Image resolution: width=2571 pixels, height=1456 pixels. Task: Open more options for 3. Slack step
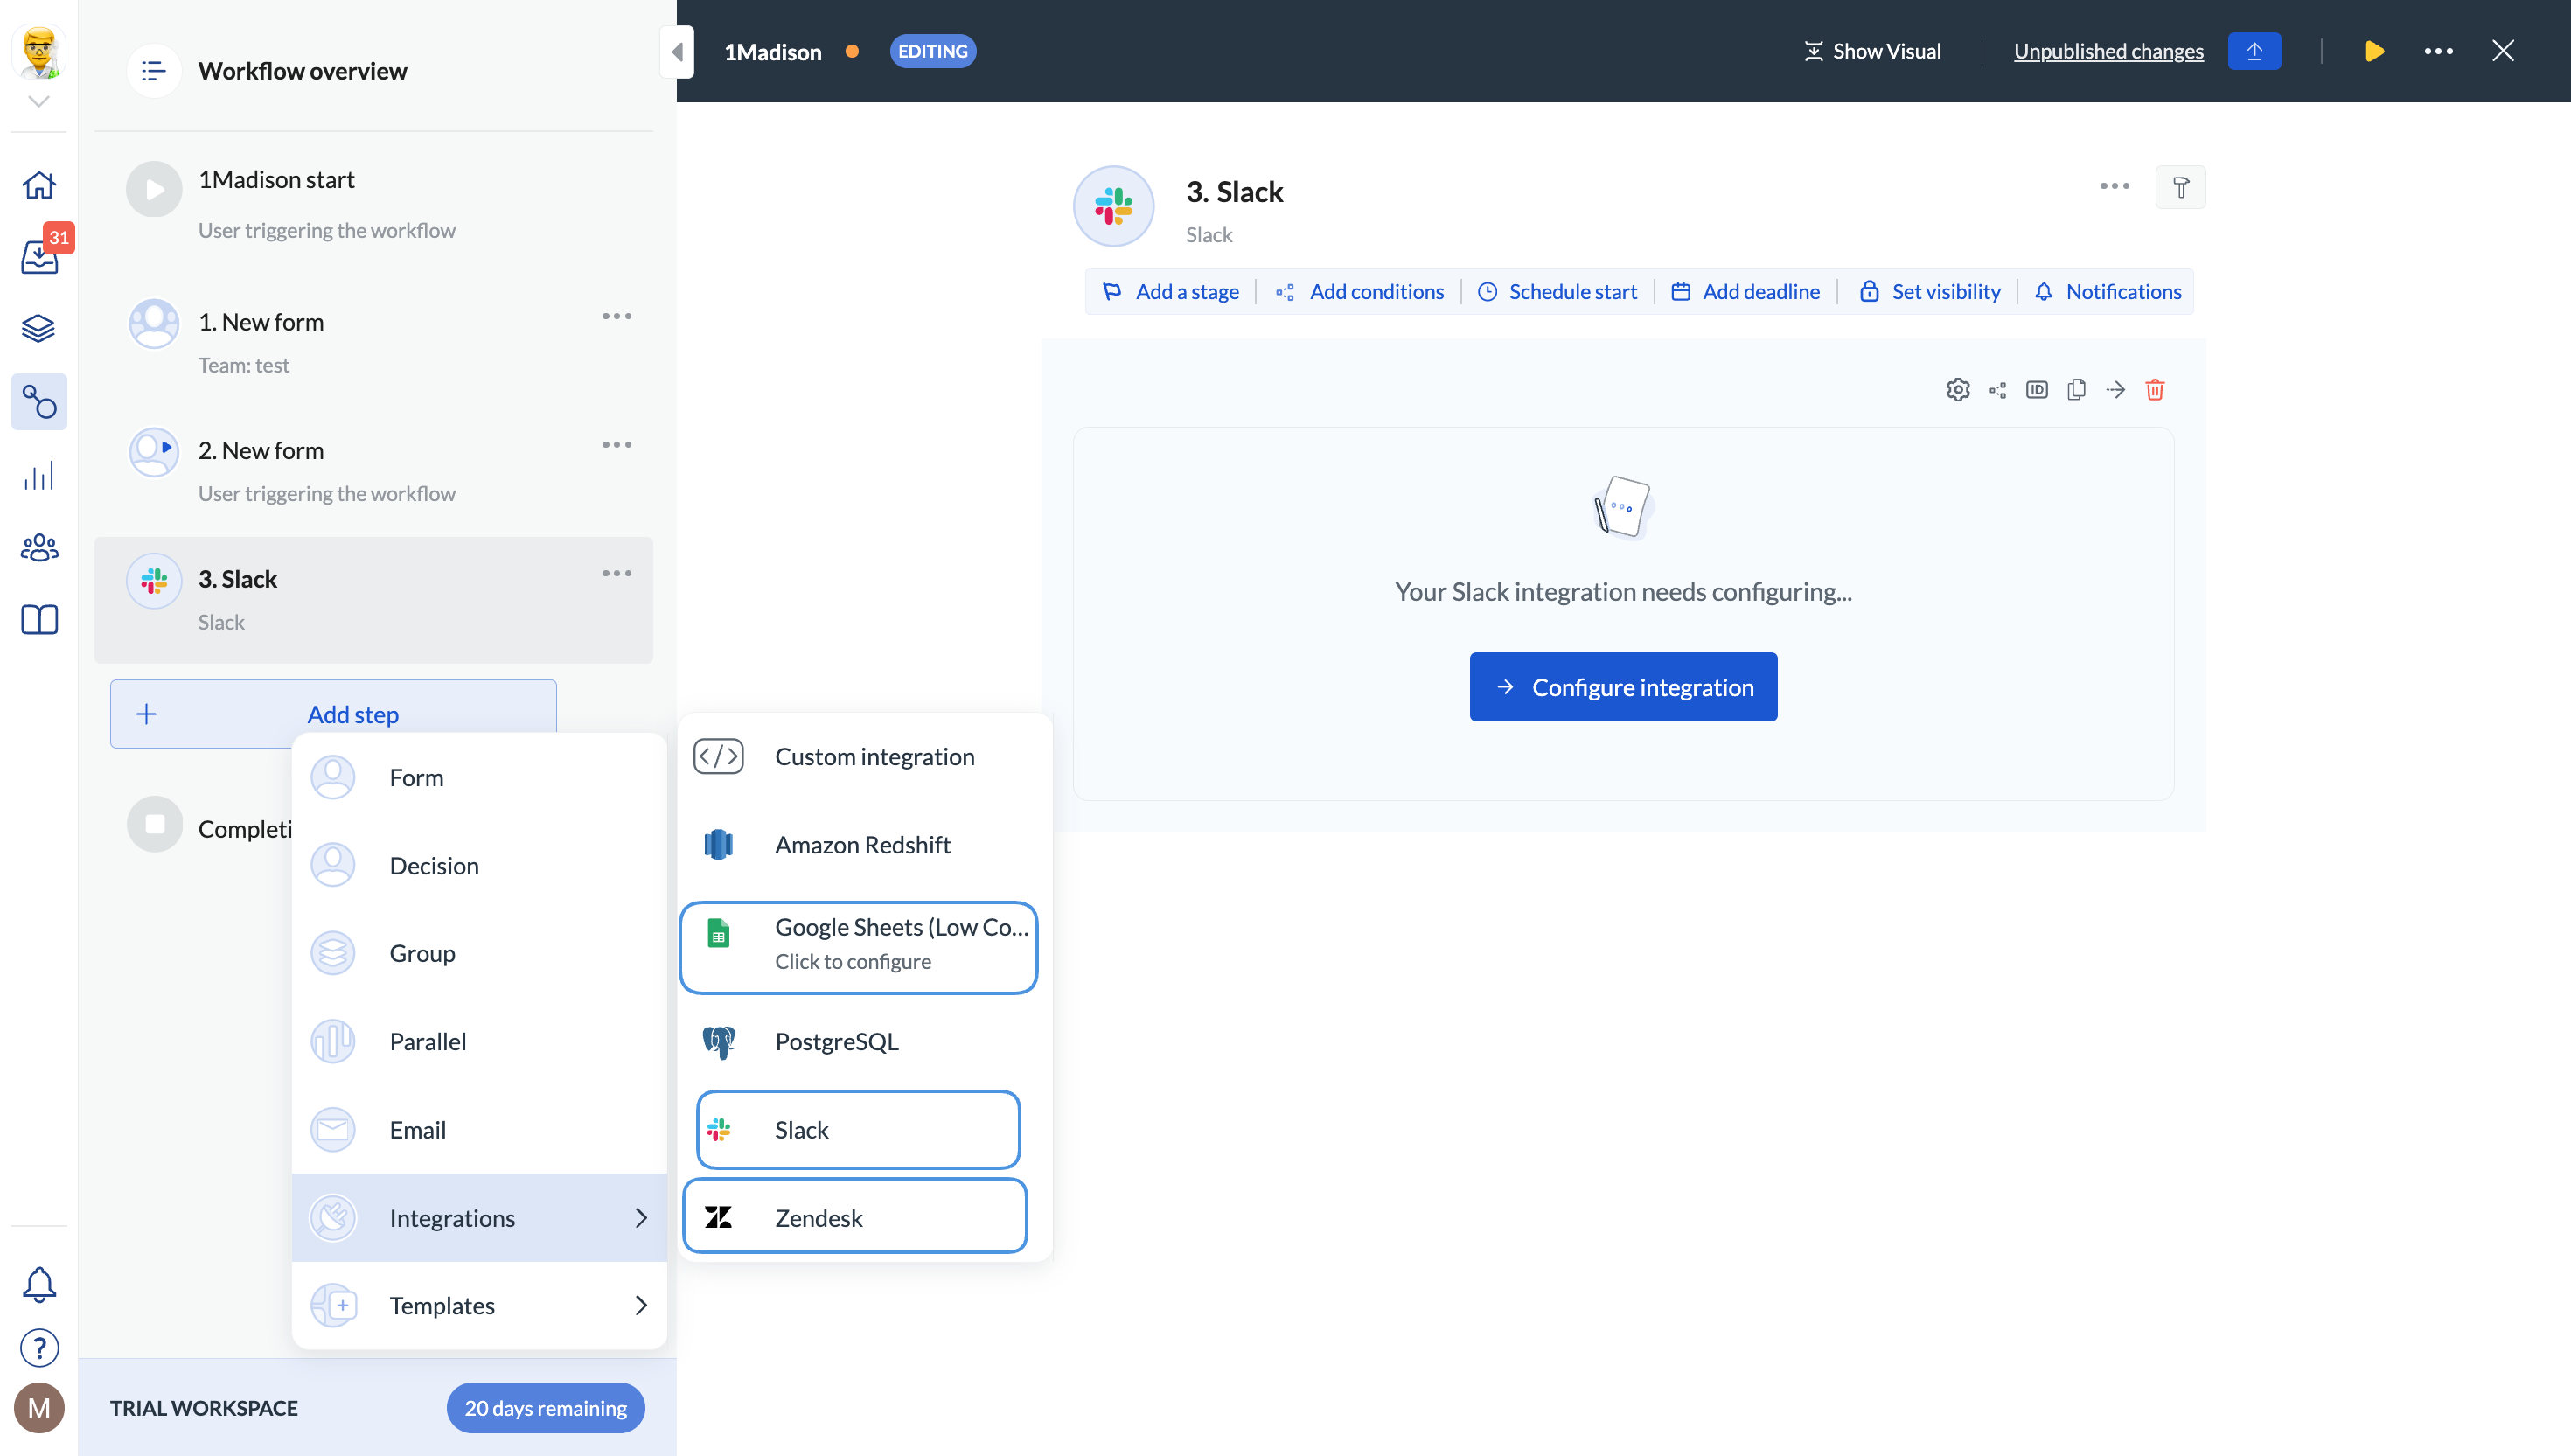coord(617,573)
